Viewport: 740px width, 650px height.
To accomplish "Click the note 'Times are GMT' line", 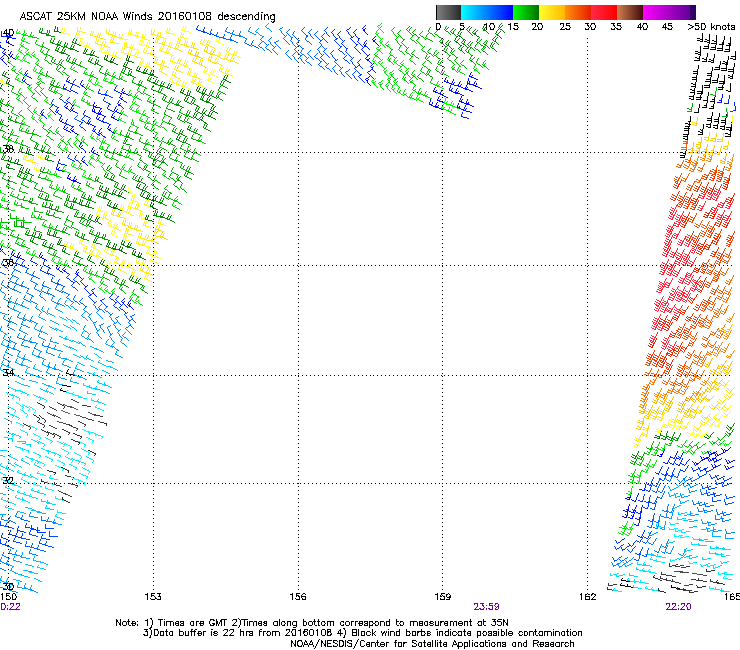I will point(312,623).
